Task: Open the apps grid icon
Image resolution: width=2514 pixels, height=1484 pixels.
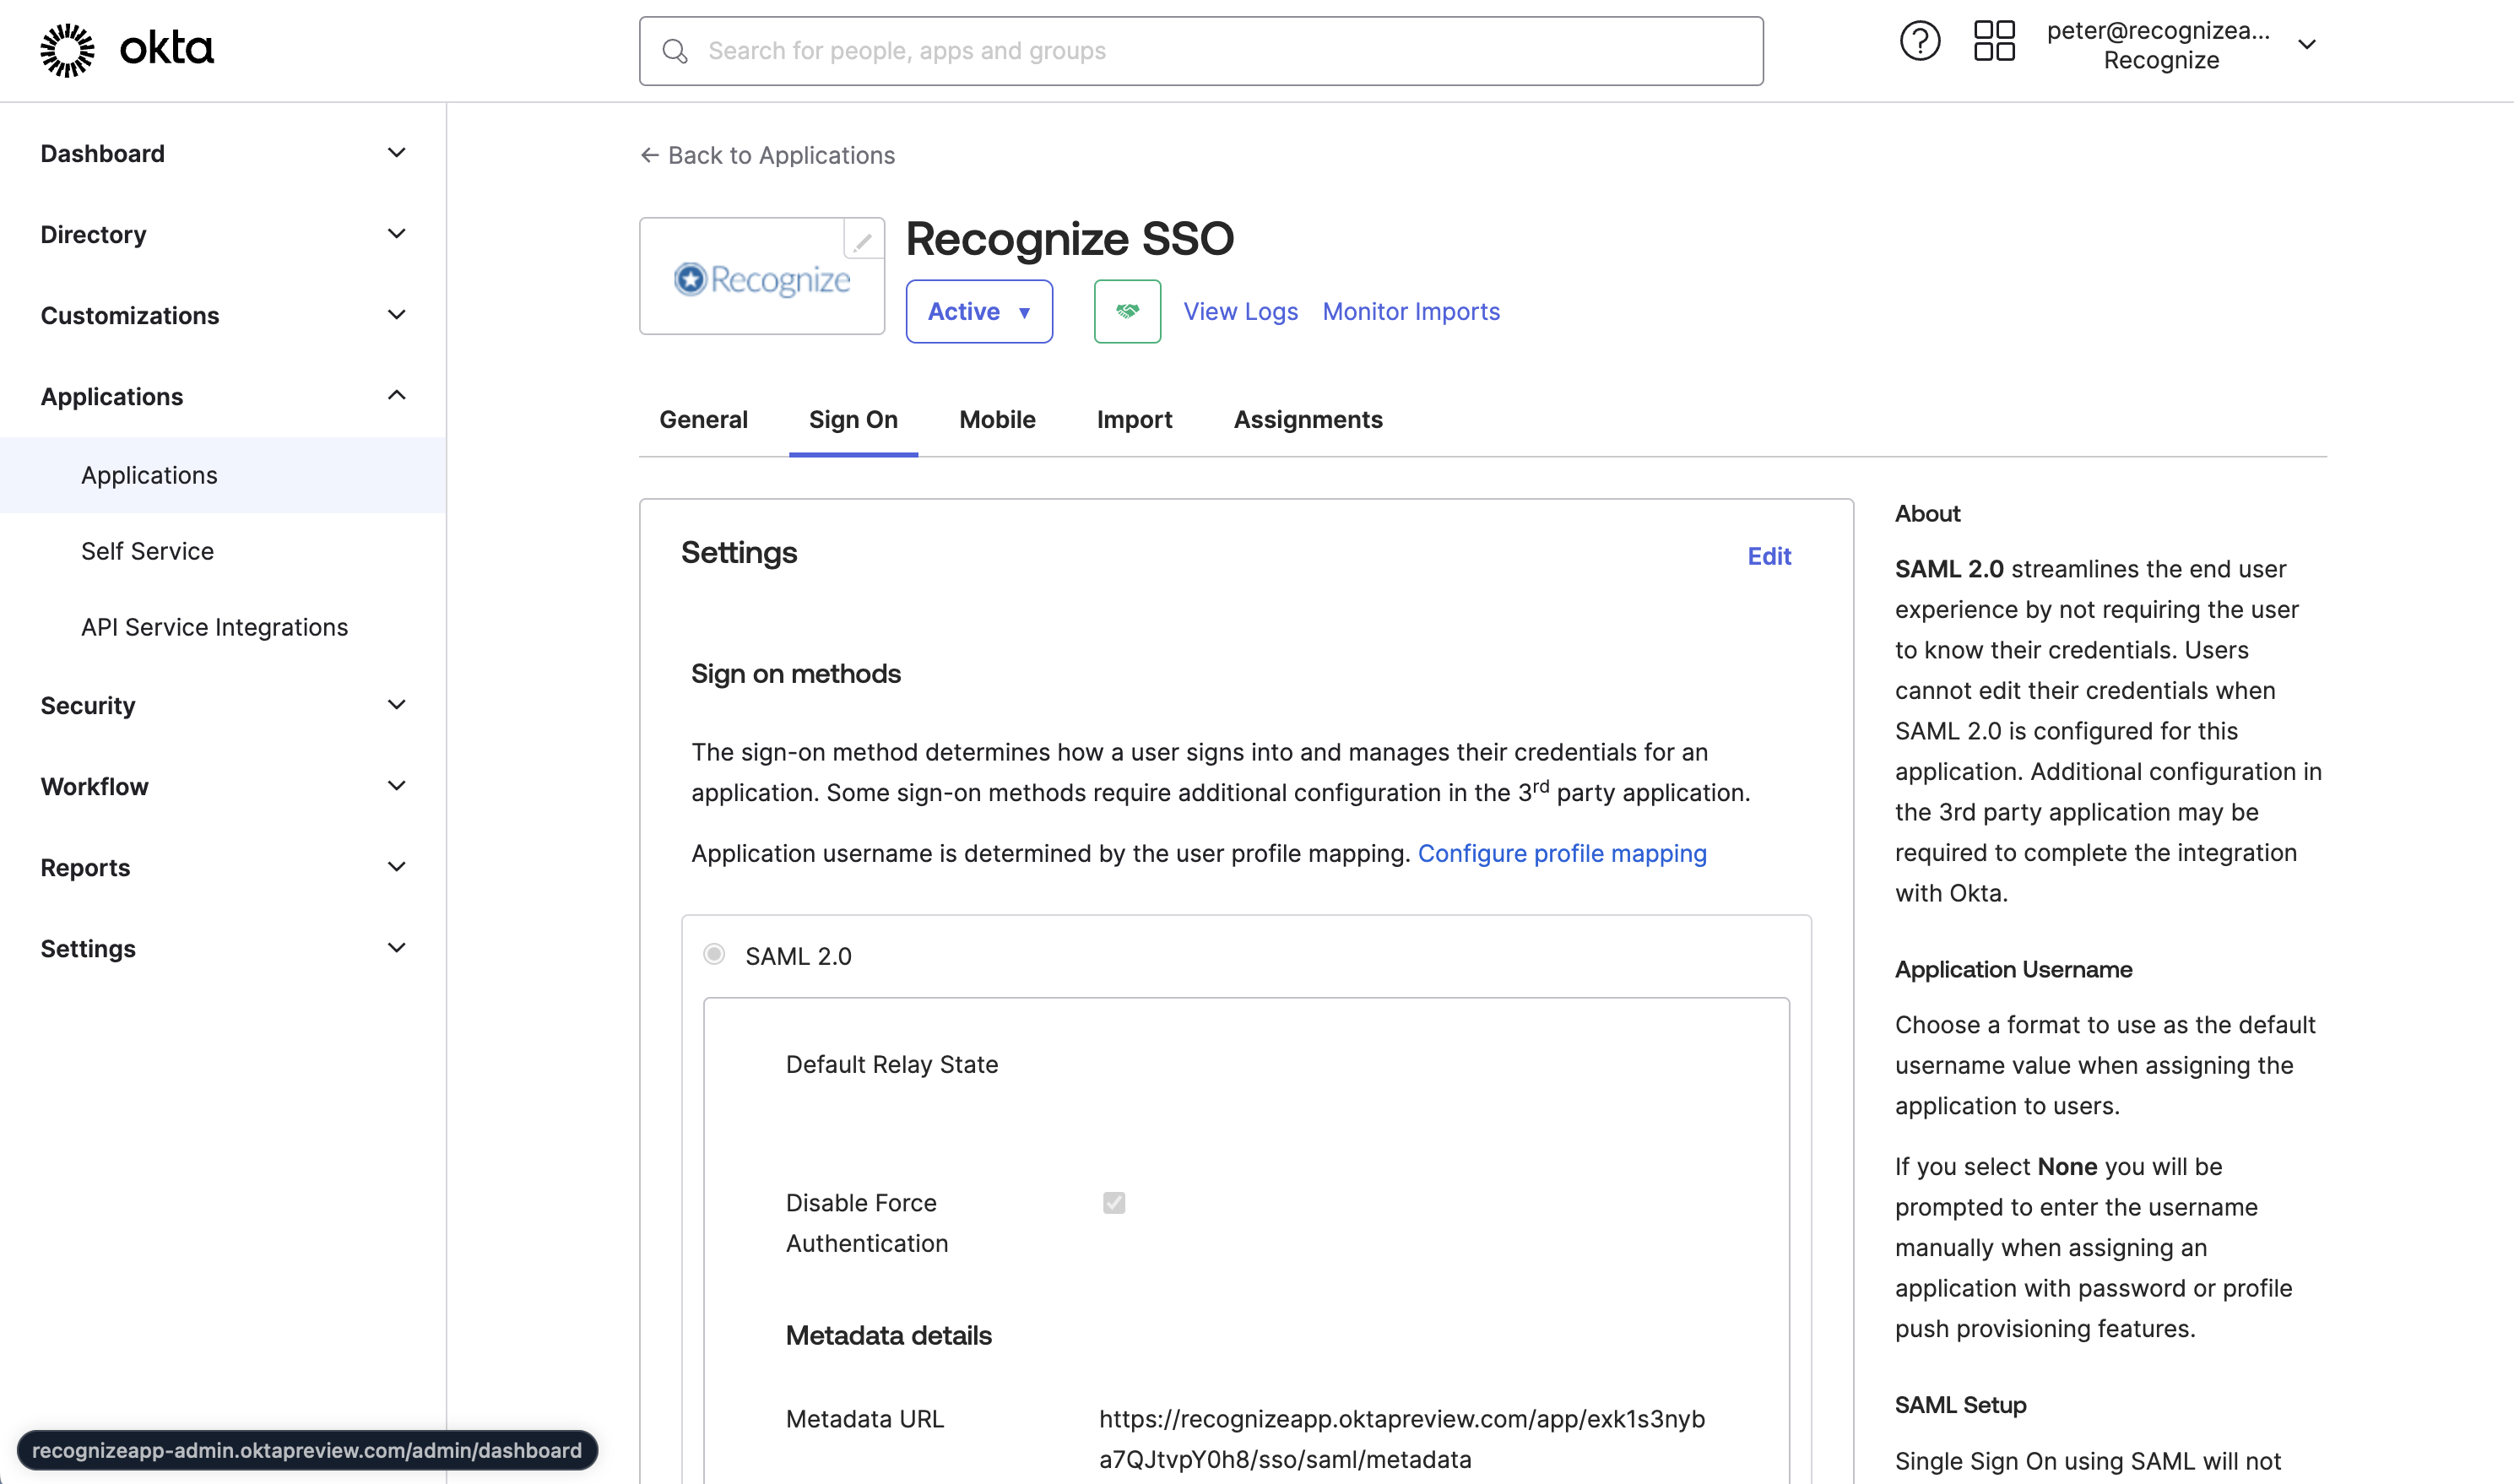Action: [x=1994, y=41]
